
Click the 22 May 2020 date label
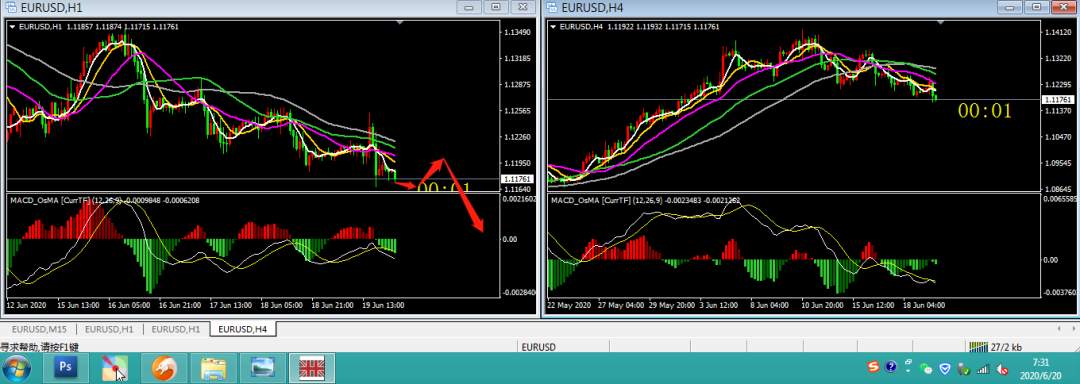569,304
